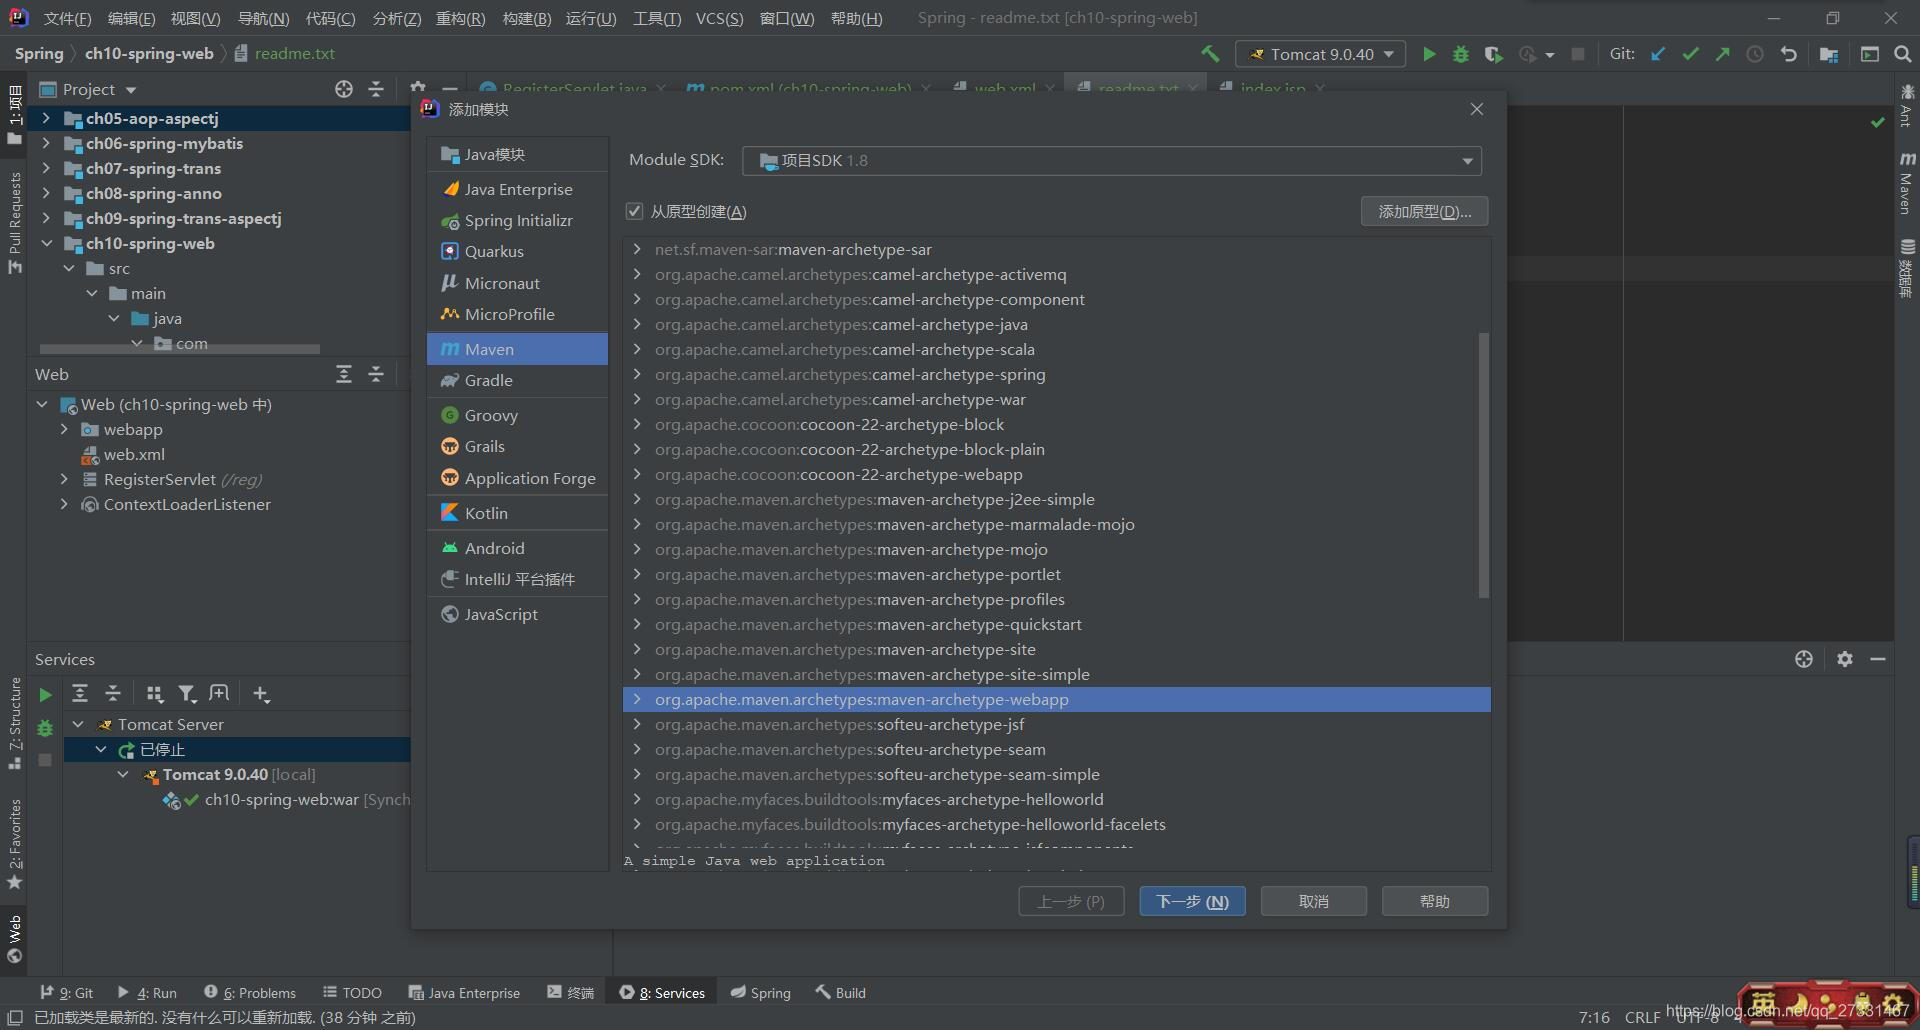Expand webapp node in Web panel

(64, 429)
